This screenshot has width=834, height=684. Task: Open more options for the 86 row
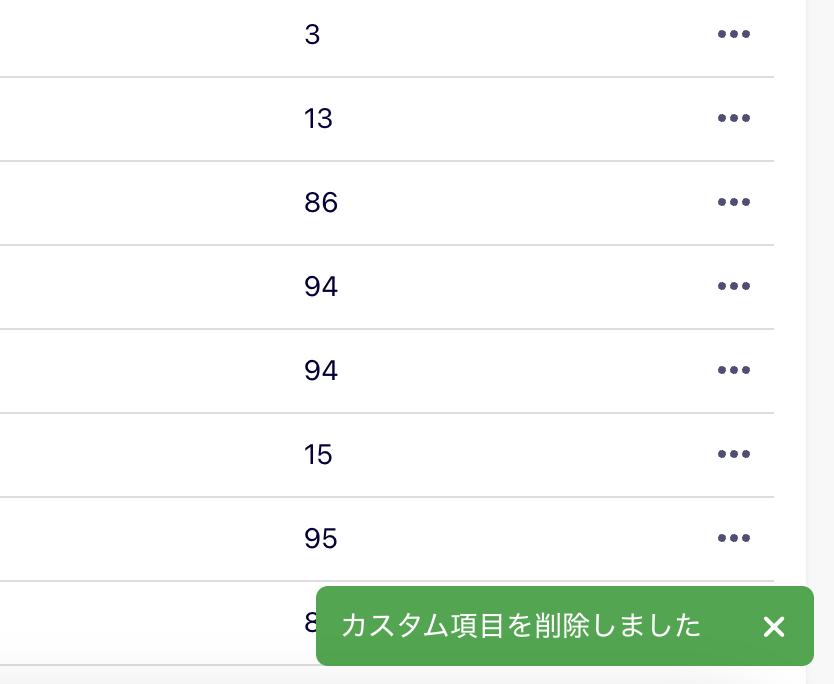[x=733, y=202]
